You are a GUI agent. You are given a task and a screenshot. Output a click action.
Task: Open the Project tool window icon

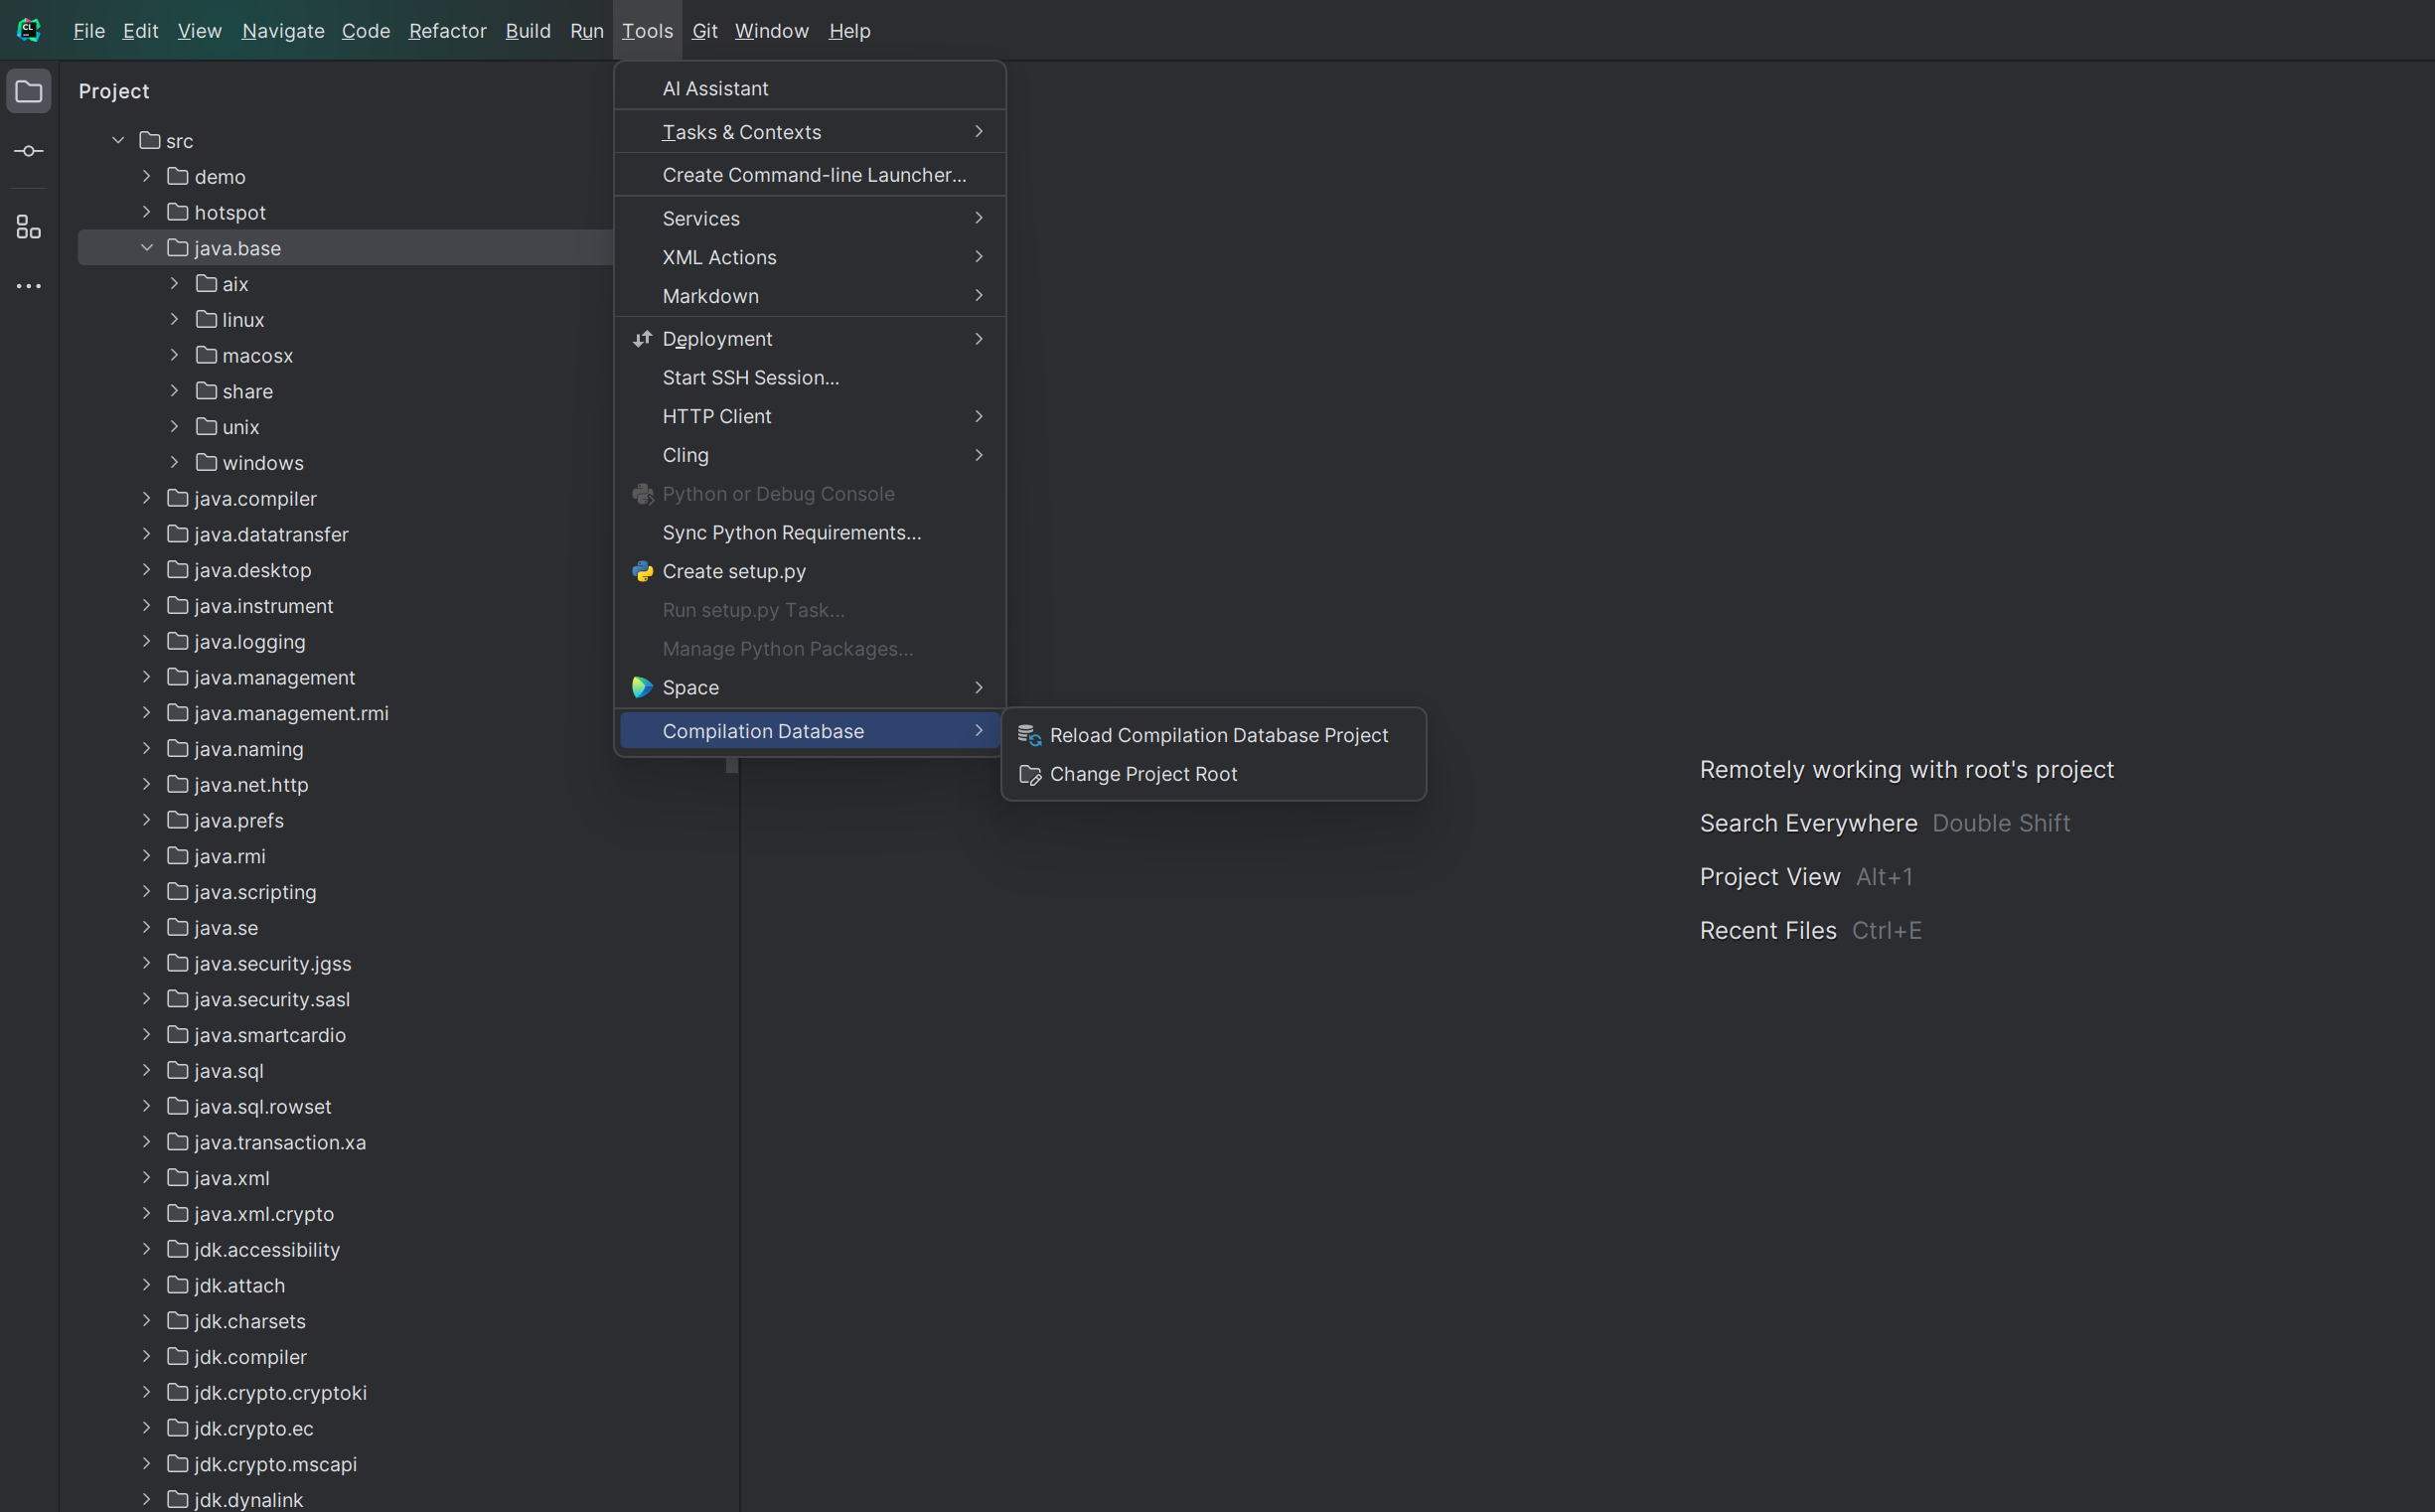(x=29, y=92)
